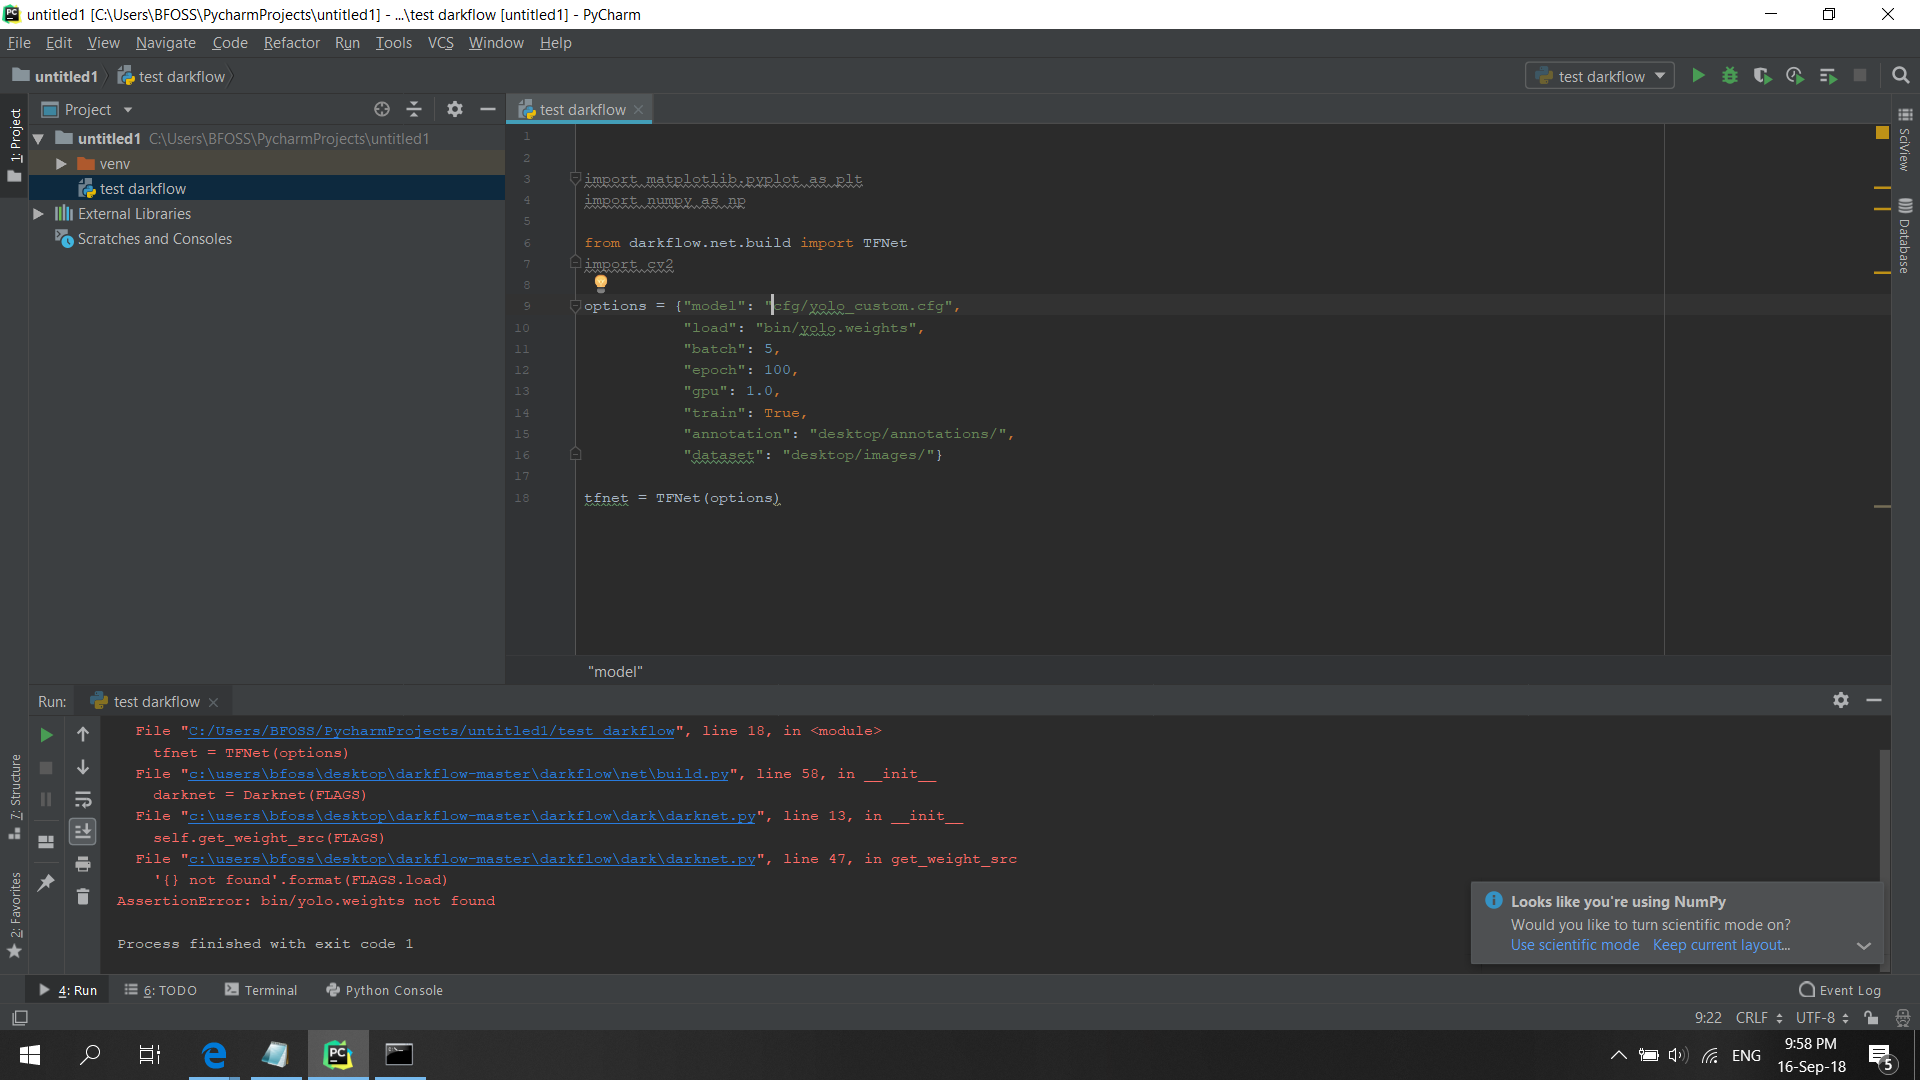The height and width of the screenshot is (1080, 1920).
Task: Open build.py line 58 from traceback
Action: [x=459, y=773]
